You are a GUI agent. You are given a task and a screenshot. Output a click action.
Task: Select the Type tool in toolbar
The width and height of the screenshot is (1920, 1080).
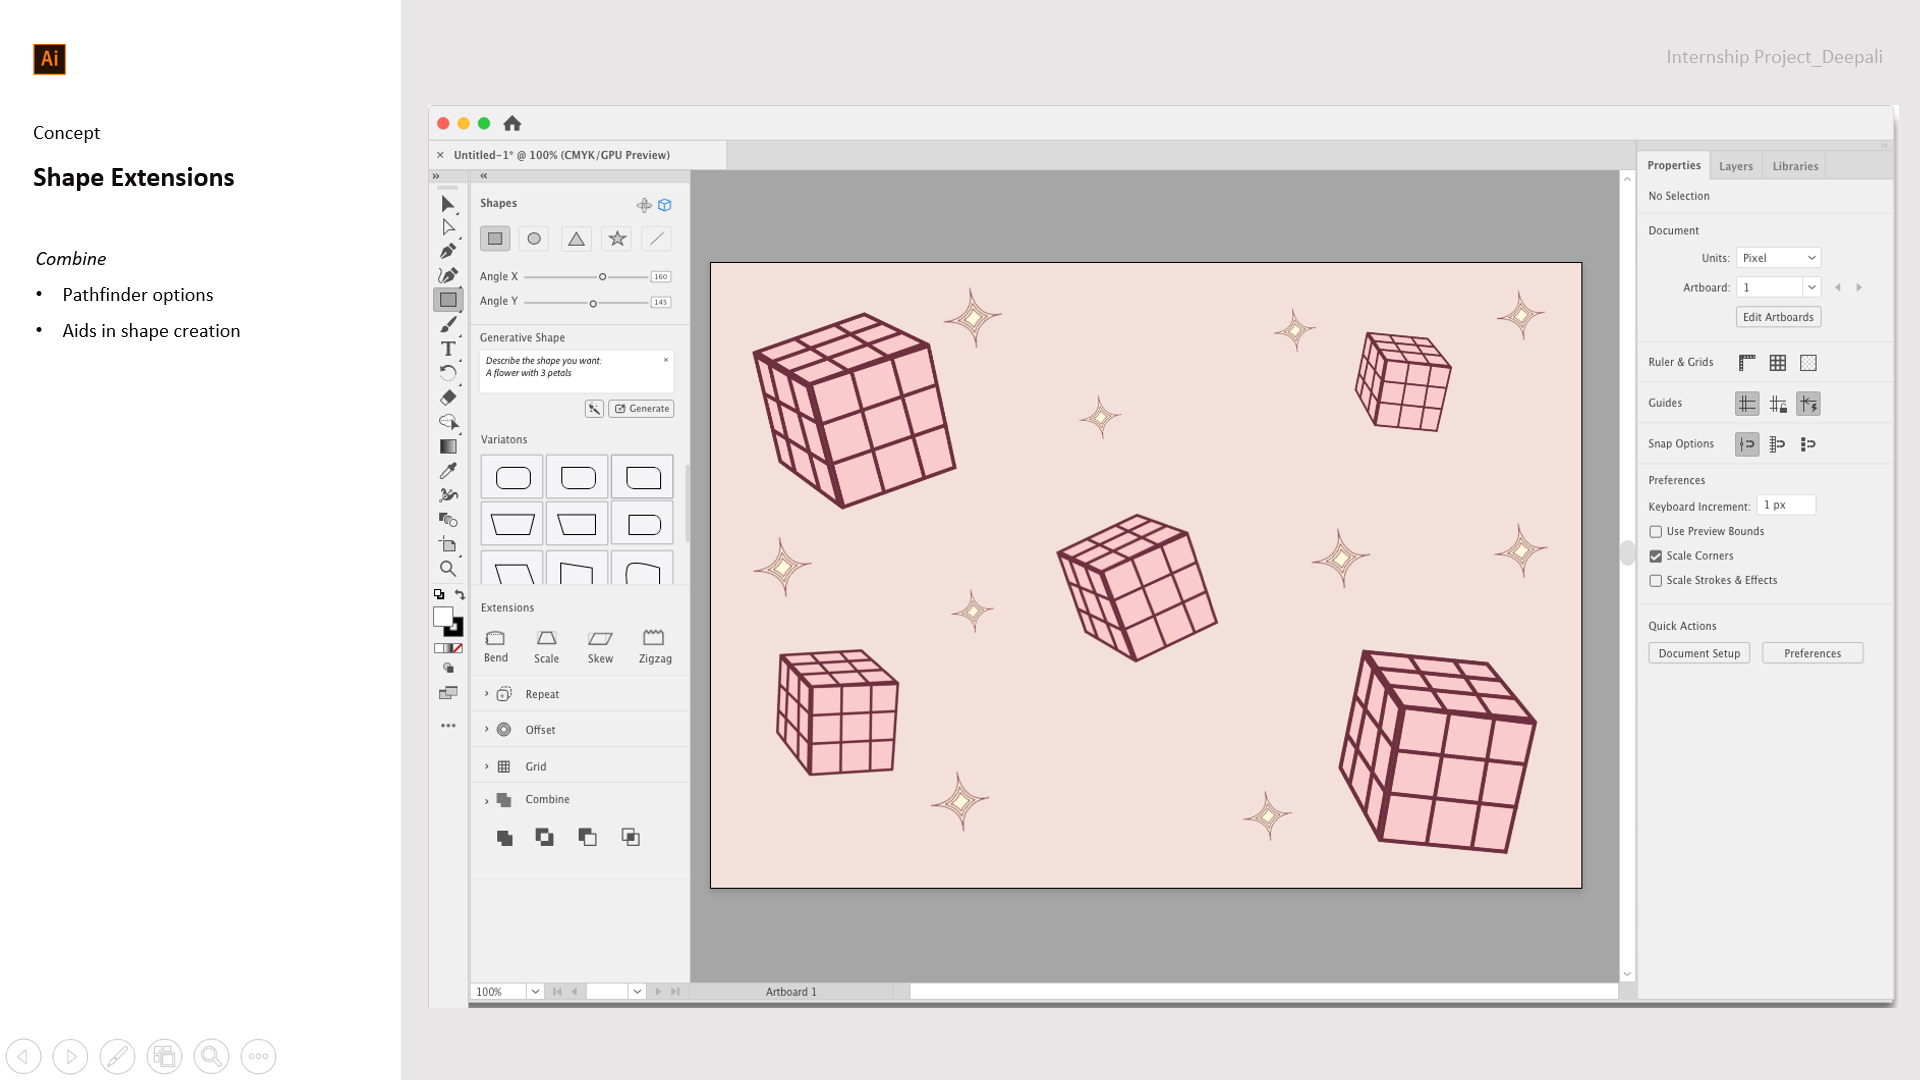[x=448, y=349]
